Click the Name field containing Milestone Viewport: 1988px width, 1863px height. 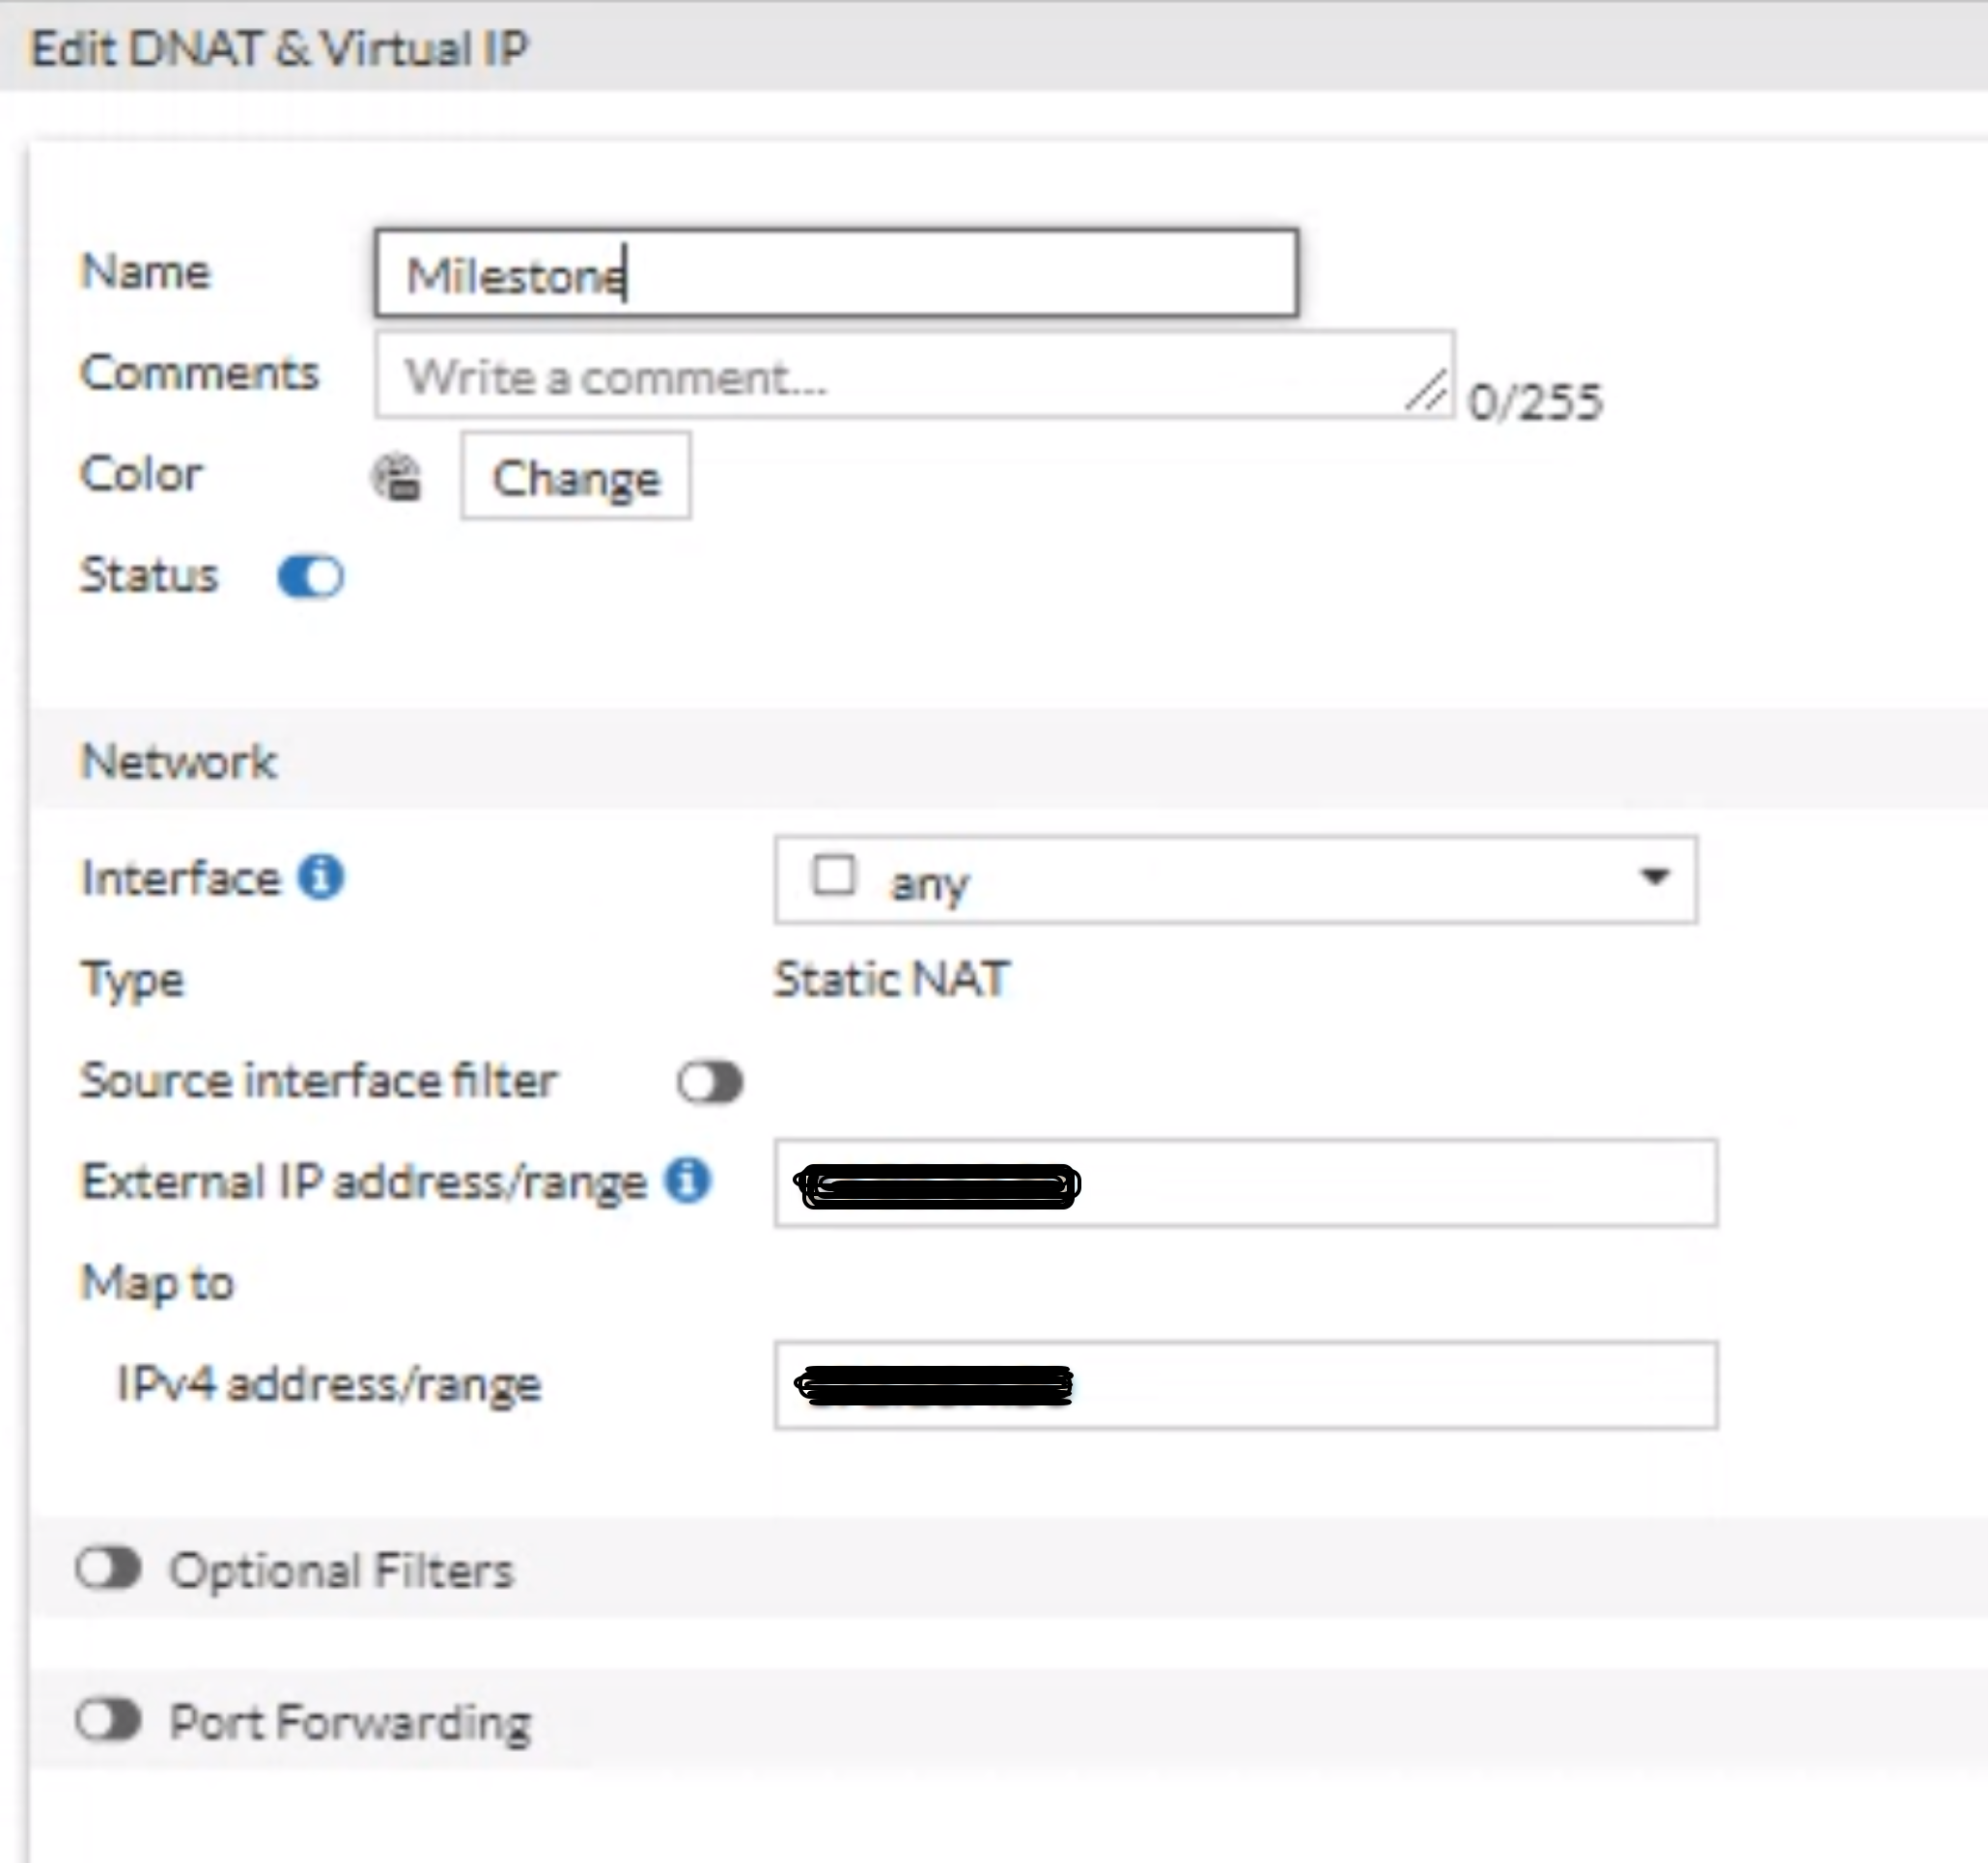(836, 274)
